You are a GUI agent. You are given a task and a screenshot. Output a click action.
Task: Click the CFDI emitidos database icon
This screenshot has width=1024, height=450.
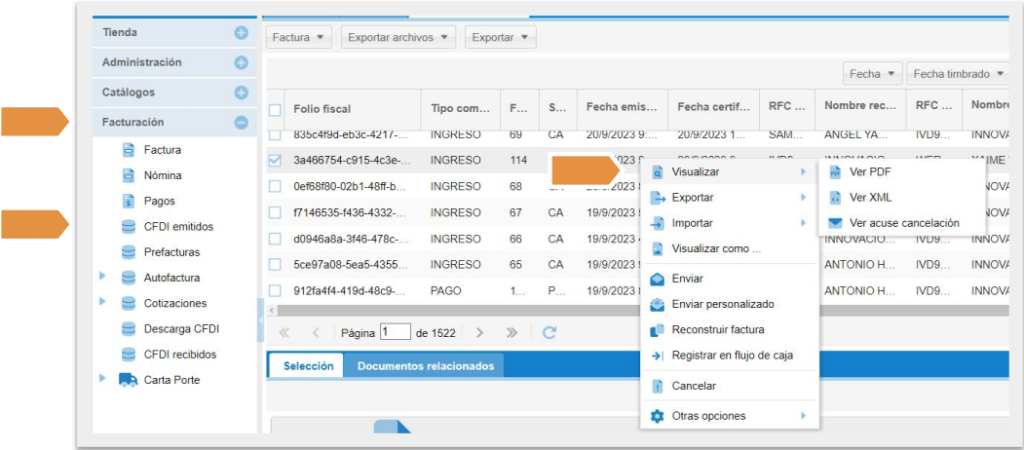tap(128, 227)
